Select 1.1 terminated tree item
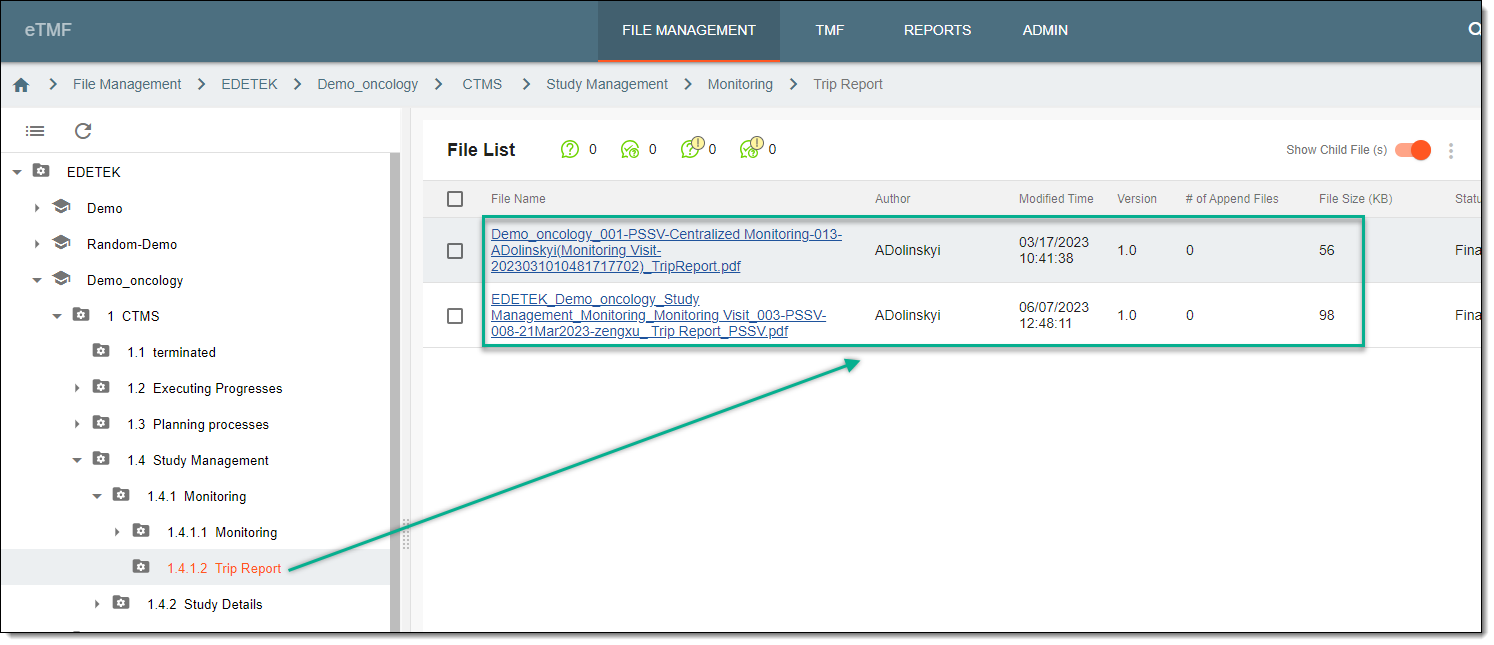The height and width of the screenshot is (645, 1494). [171, 352]
